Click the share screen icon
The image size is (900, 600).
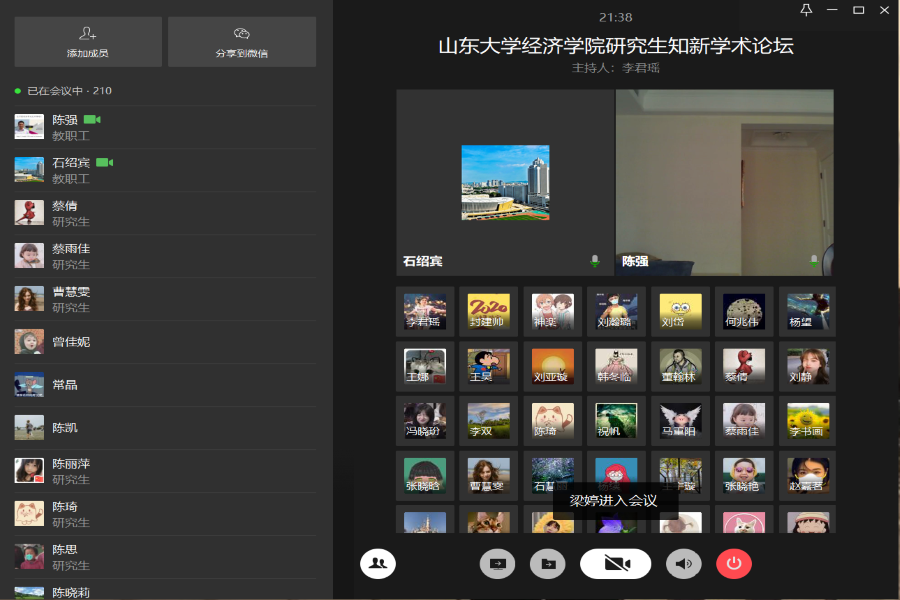[497, 564]
